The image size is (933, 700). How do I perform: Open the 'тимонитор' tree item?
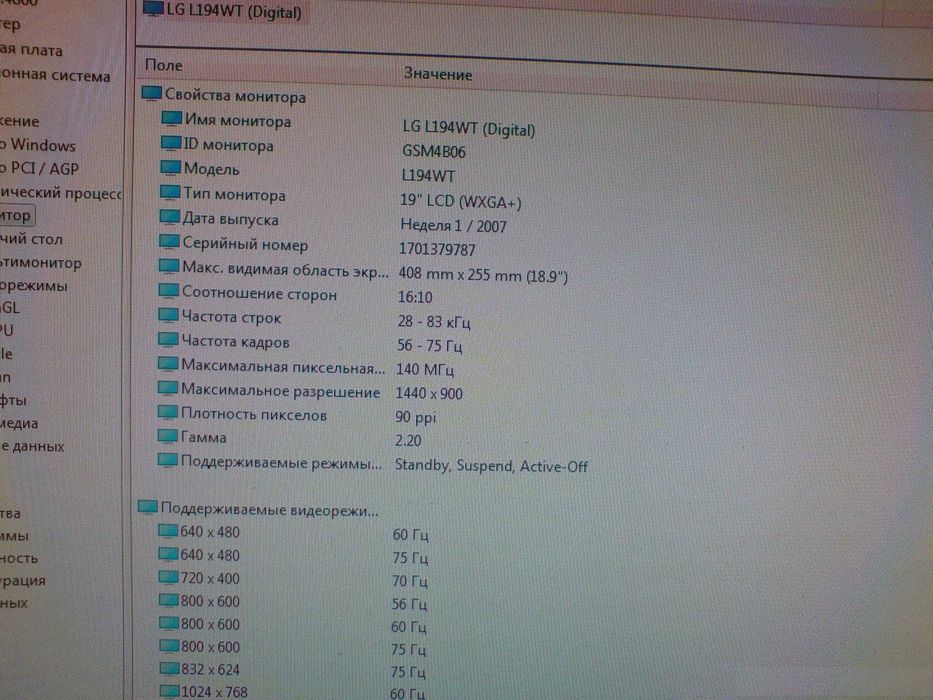coord(40,262)
